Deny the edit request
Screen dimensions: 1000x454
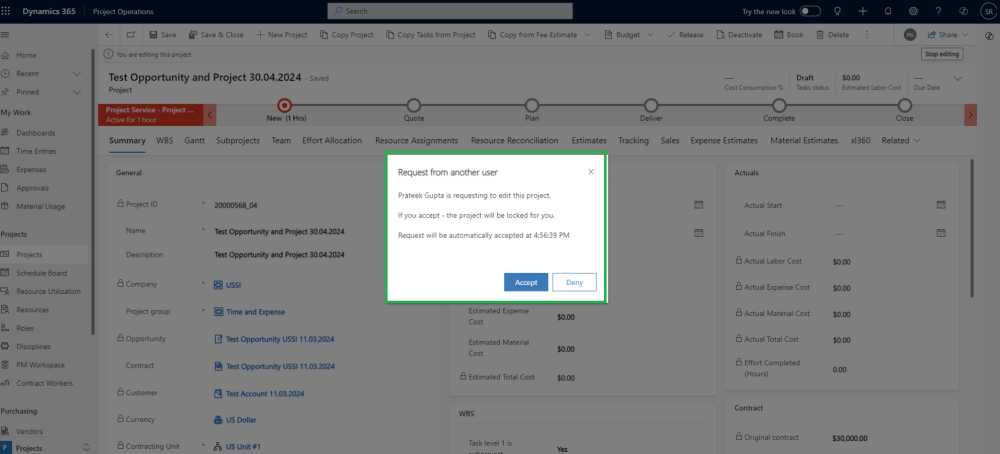[574, 282]
